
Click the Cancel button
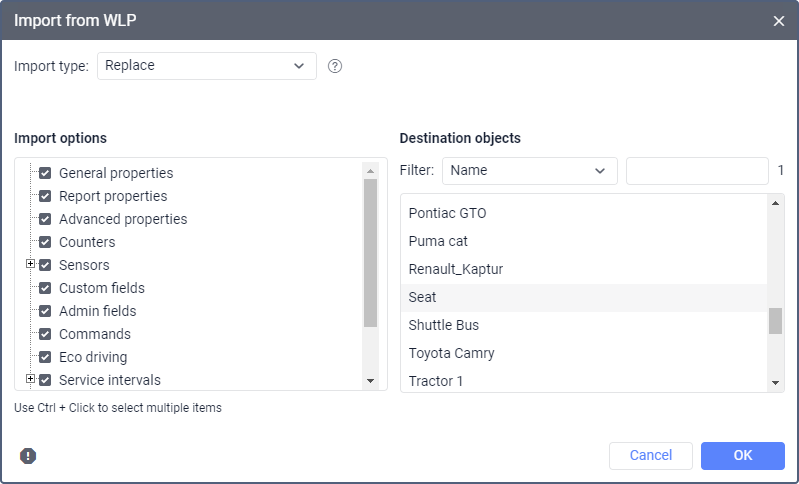click(x=650, y=456)
